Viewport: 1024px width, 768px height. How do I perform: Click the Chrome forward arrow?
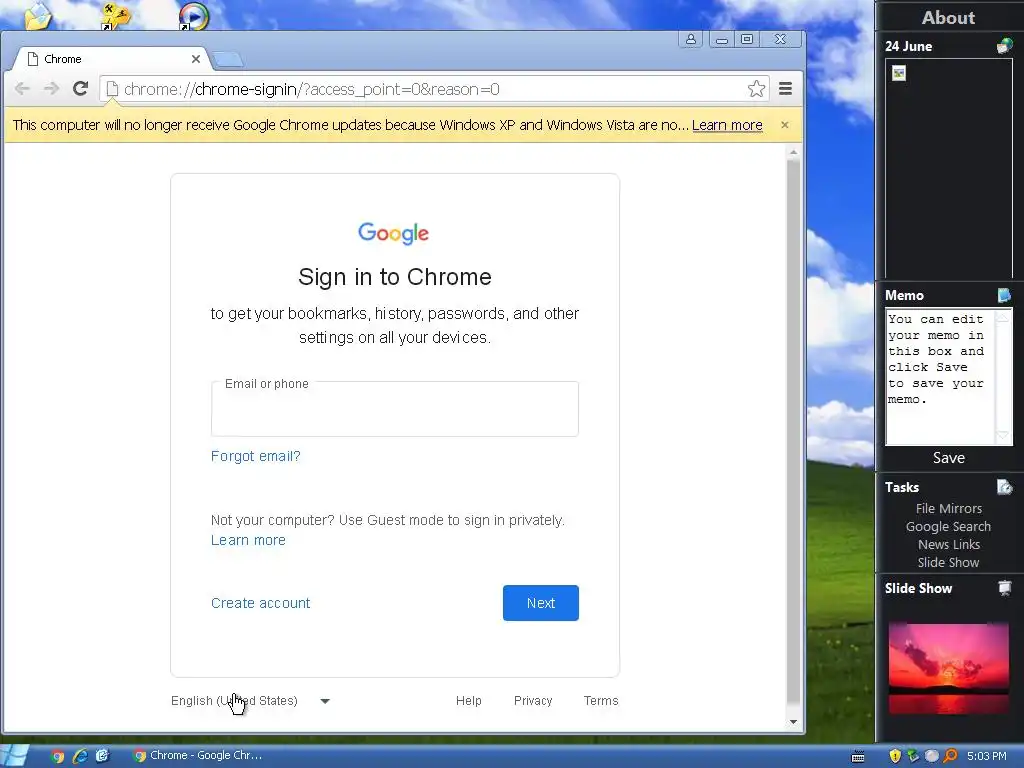[x=51, y=89]
